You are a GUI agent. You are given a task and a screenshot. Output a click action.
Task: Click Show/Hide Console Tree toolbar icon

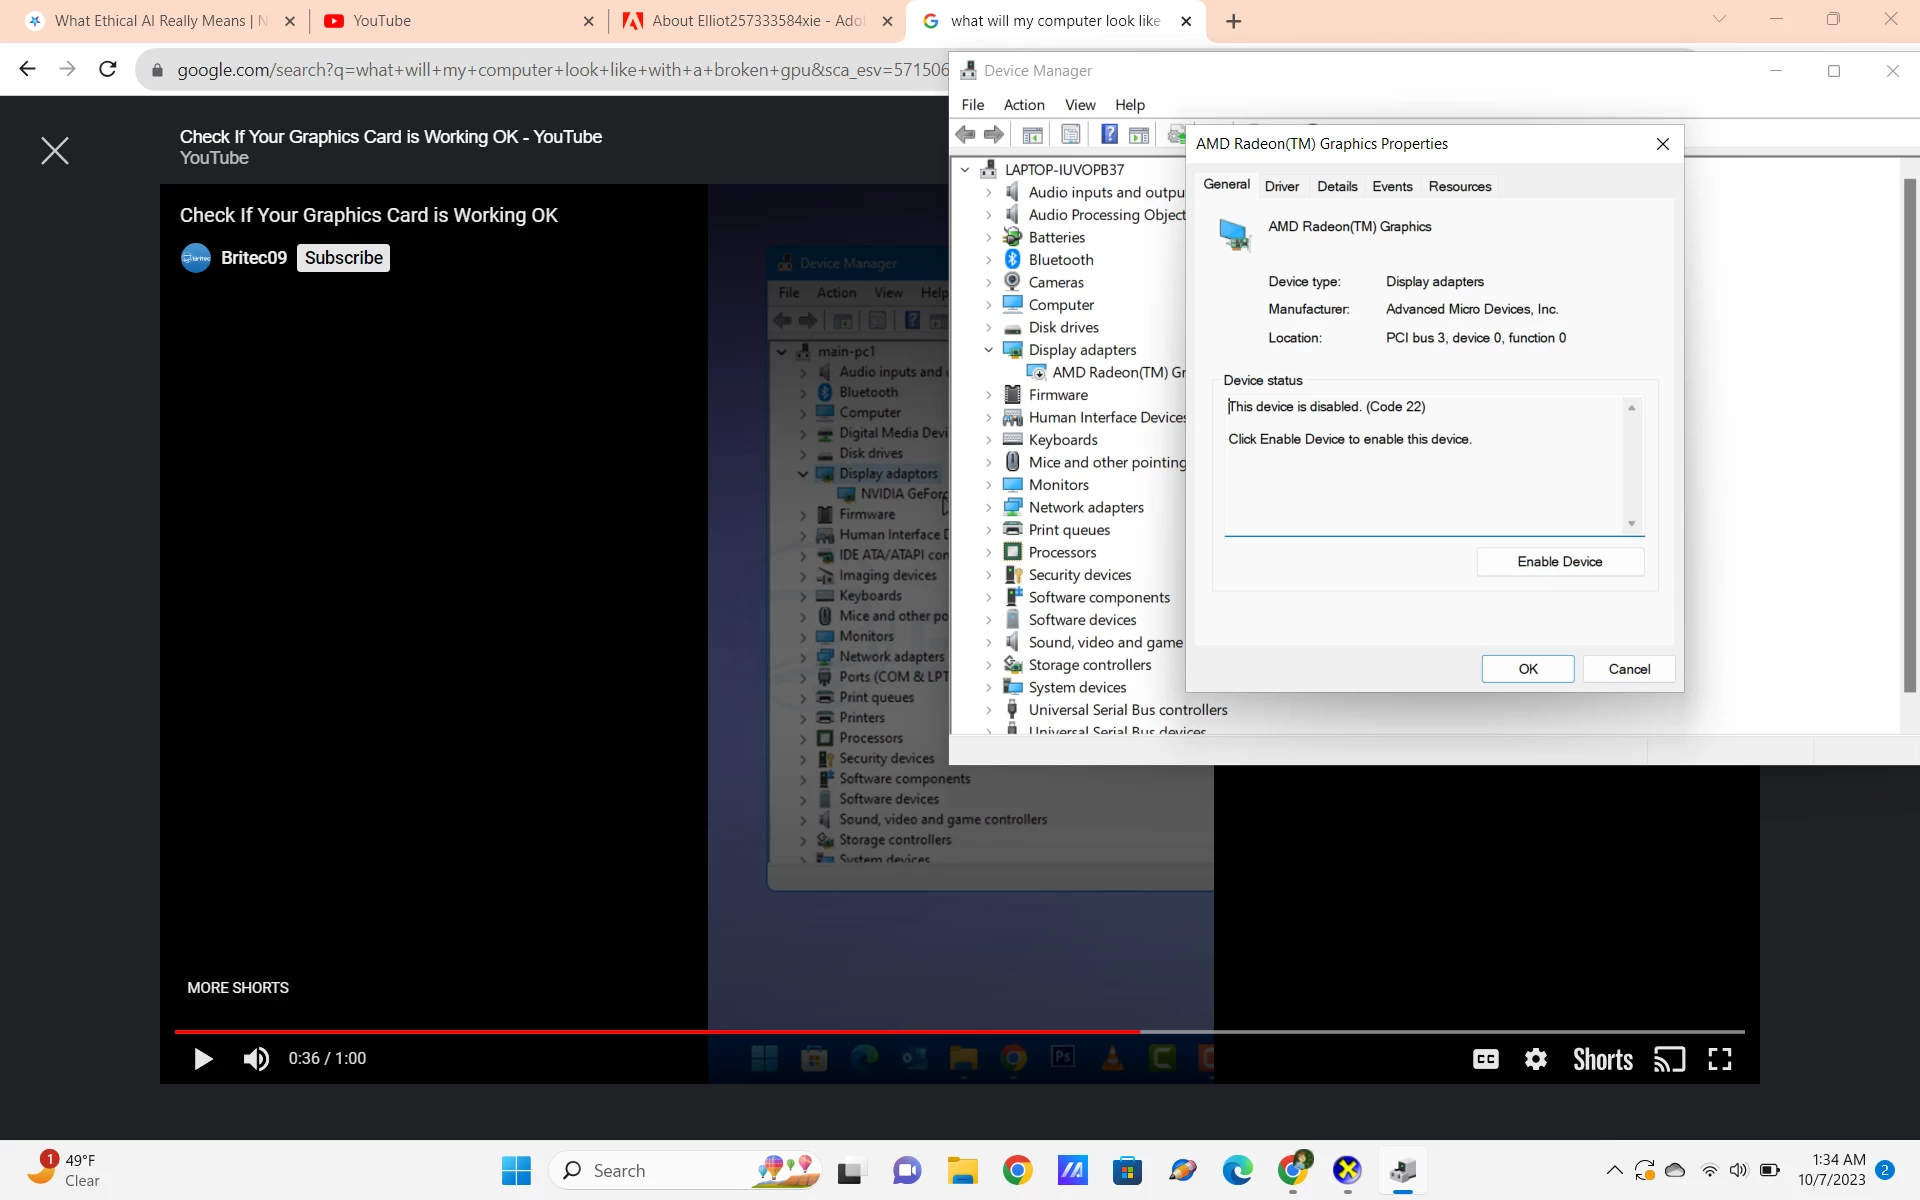(1033, 135)
